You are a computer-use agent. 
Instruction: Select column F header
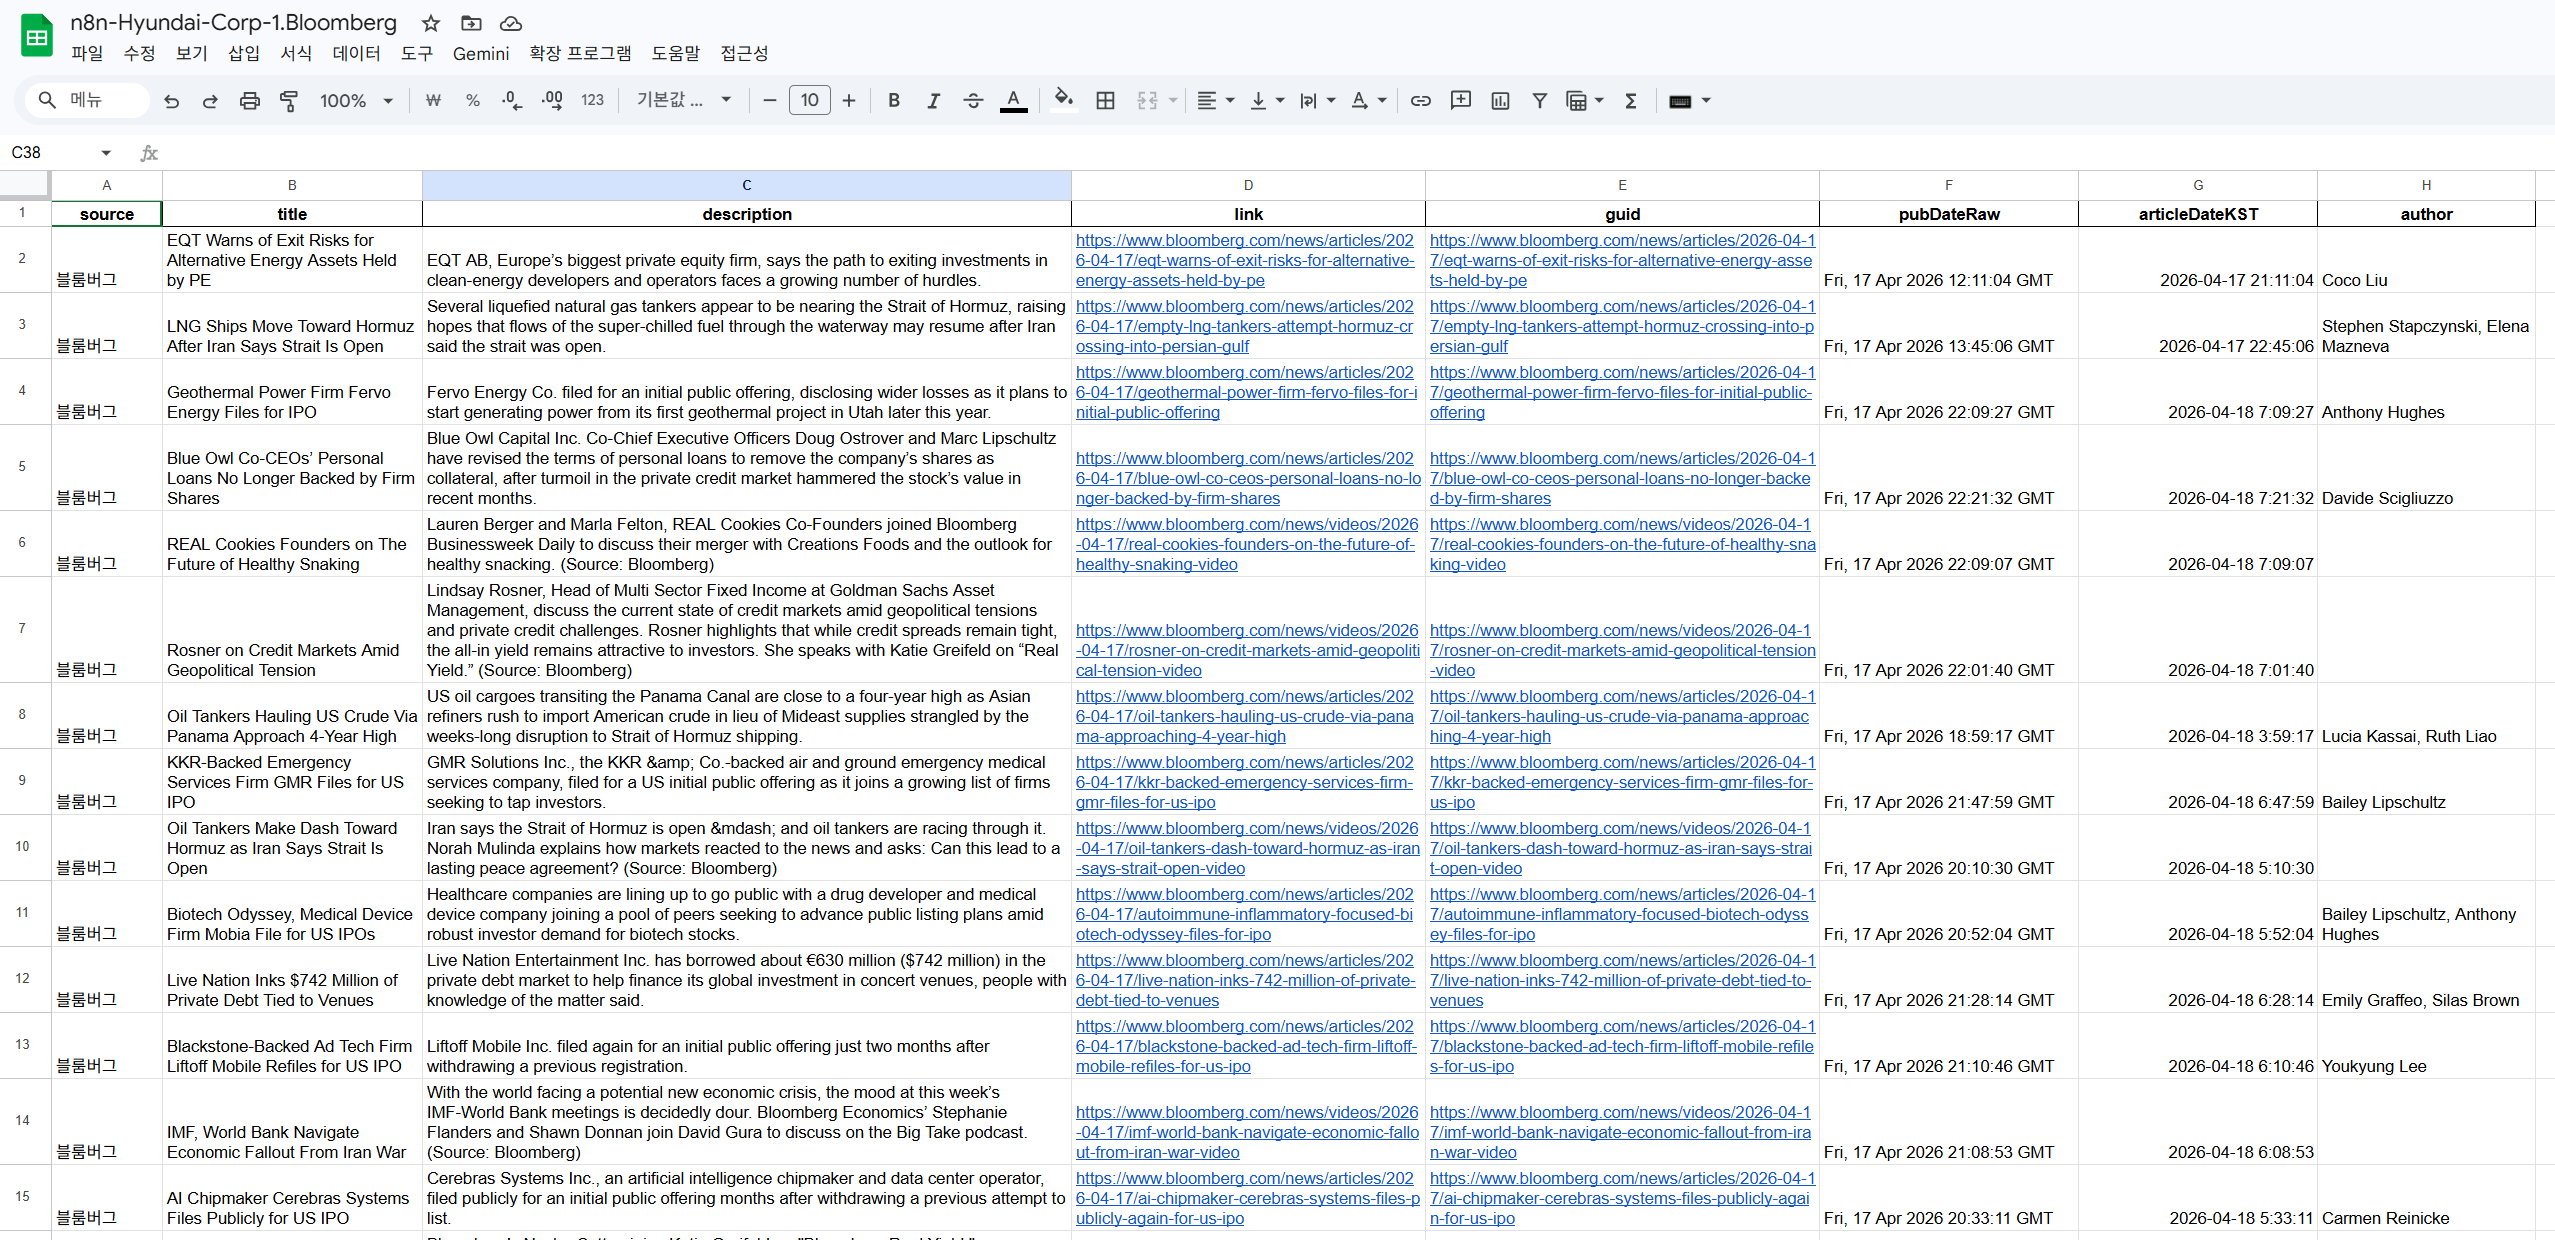click(x=1948, y=185)
